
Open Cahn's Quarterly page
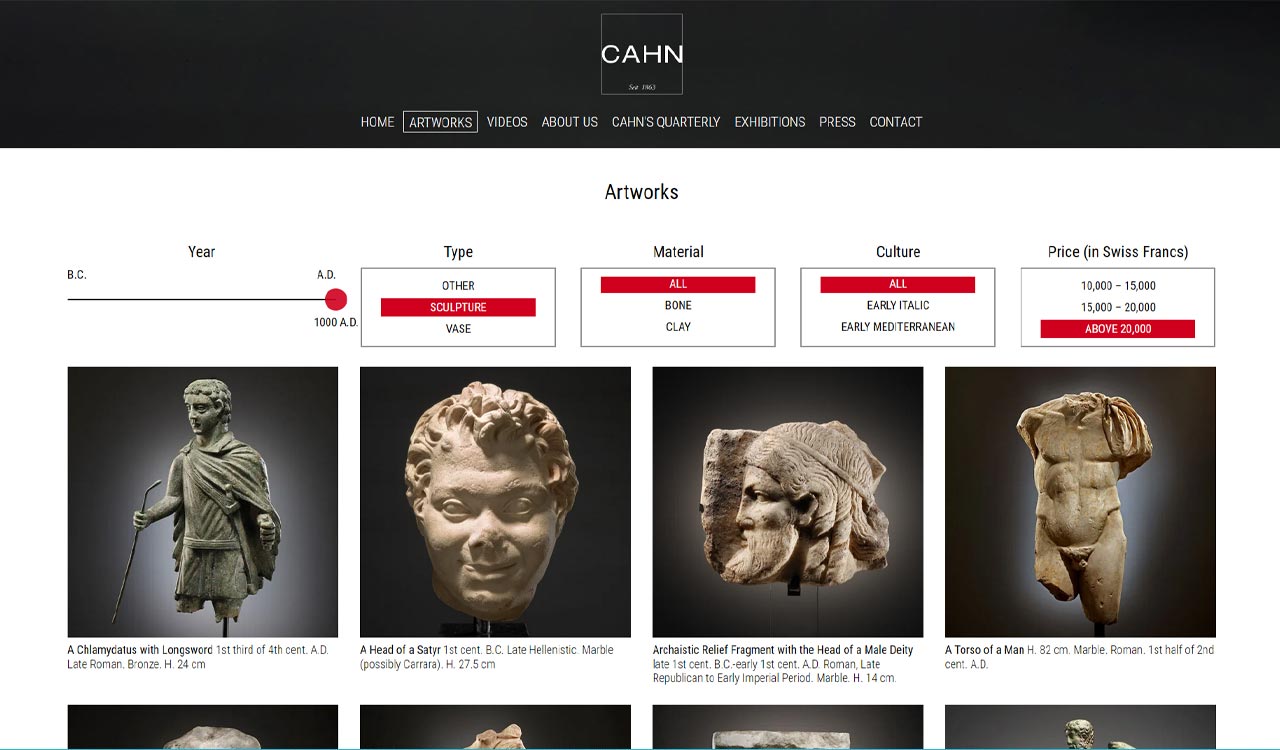point(666,122)
